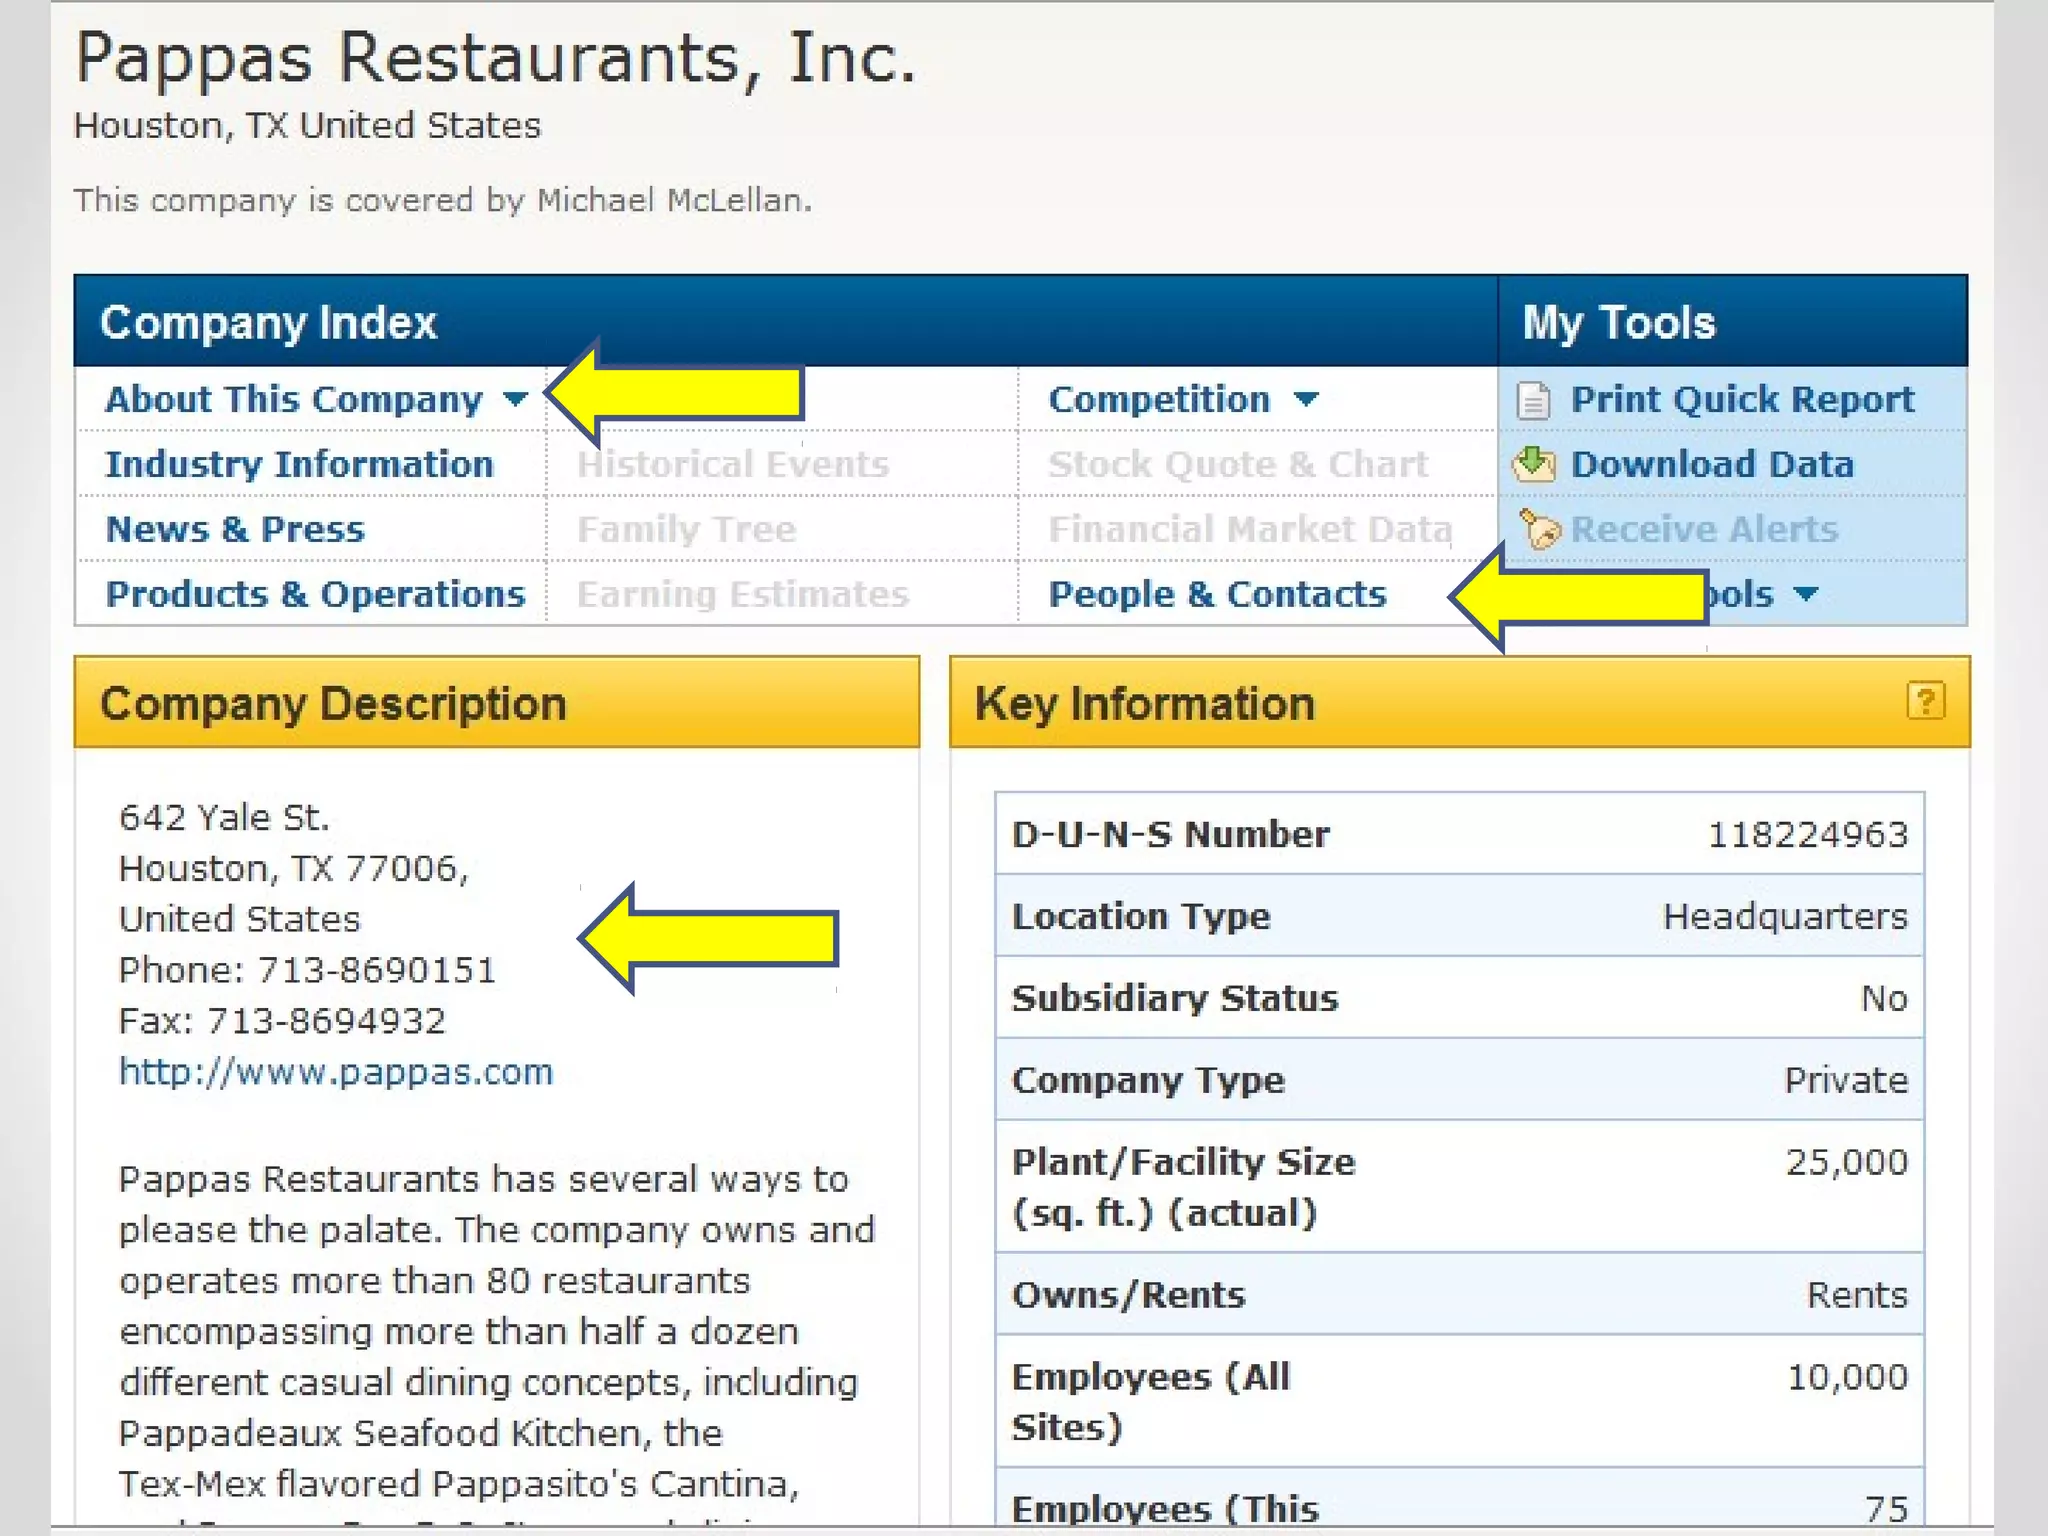Click the About This Company label
2048x1536 pixels.
[x=294, y=399]
